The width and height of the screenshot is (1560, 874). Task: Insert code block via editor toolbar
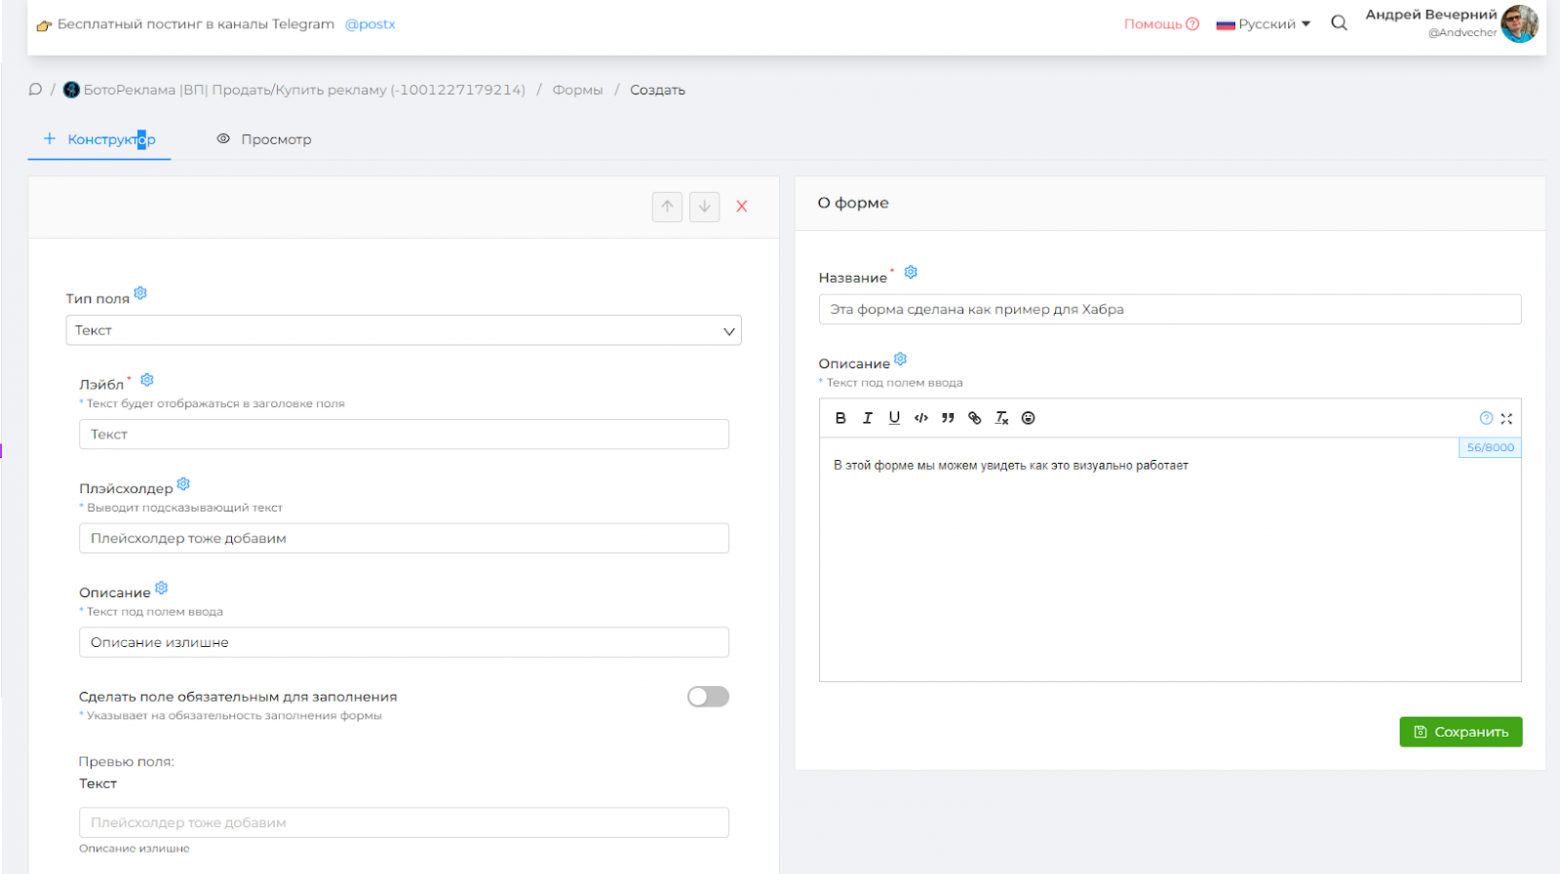click(921, 418)
